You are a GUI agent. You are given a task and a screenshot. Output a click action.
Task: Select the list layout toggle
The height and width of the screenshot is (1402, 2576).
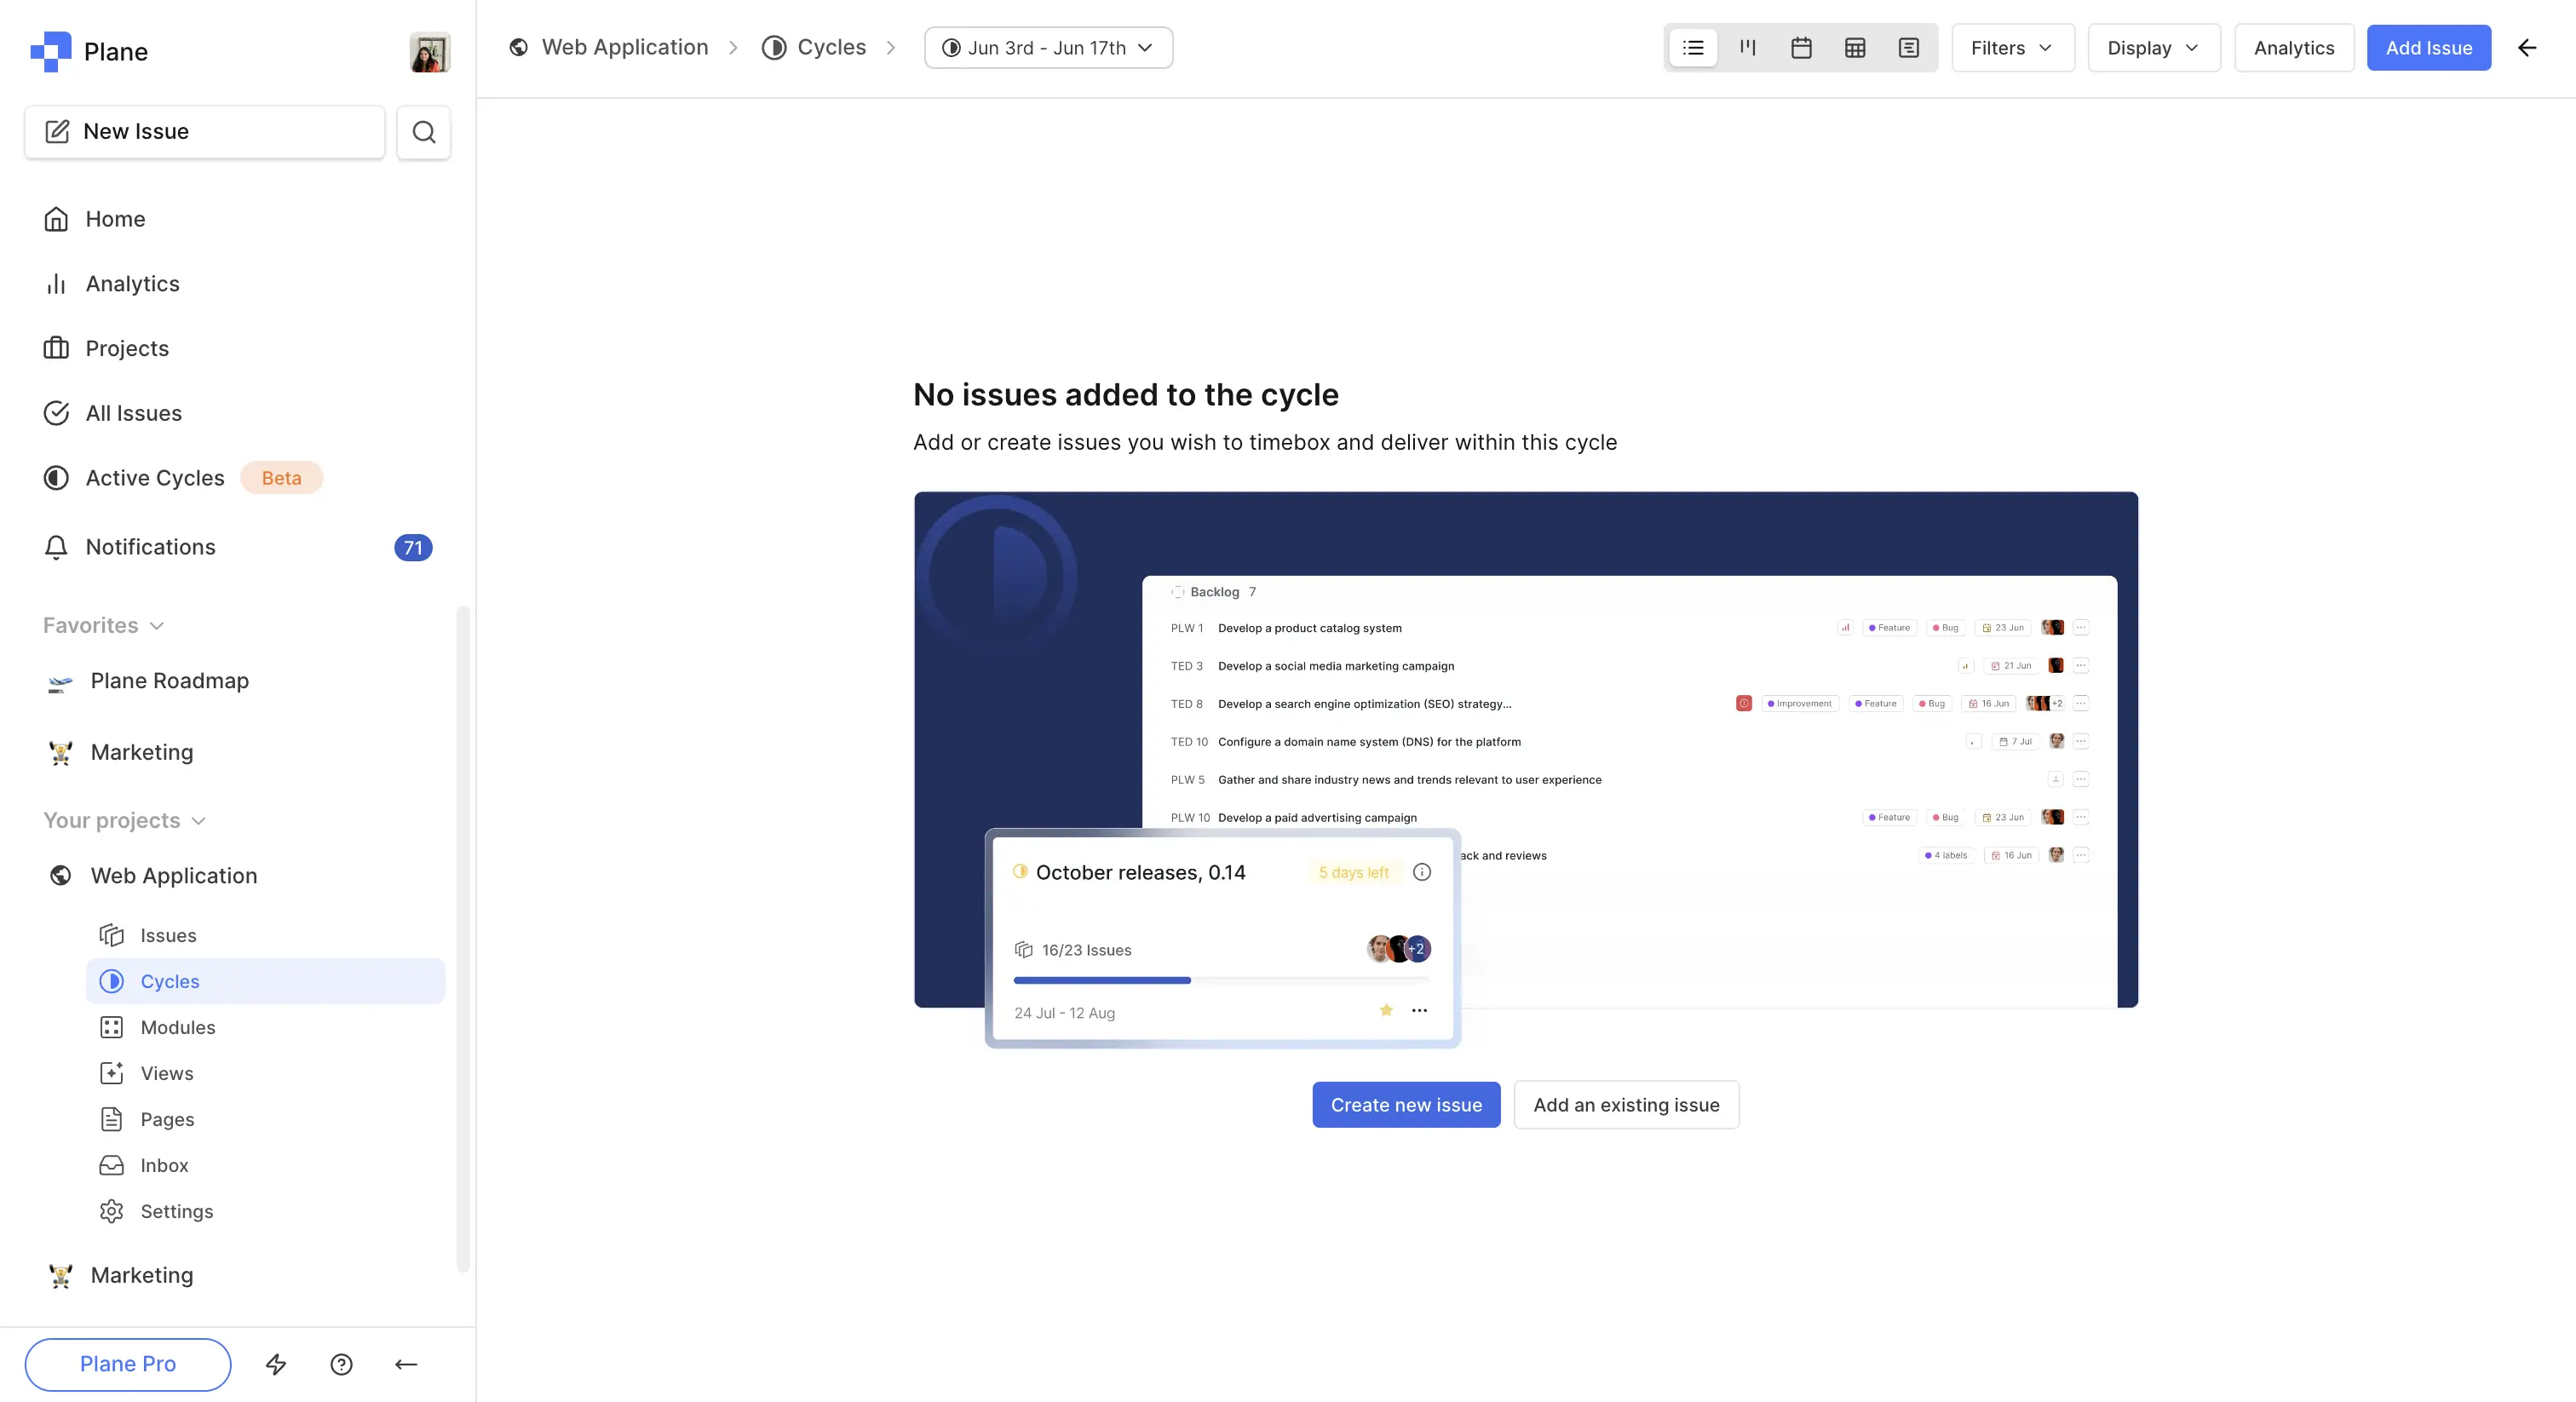1693,48
